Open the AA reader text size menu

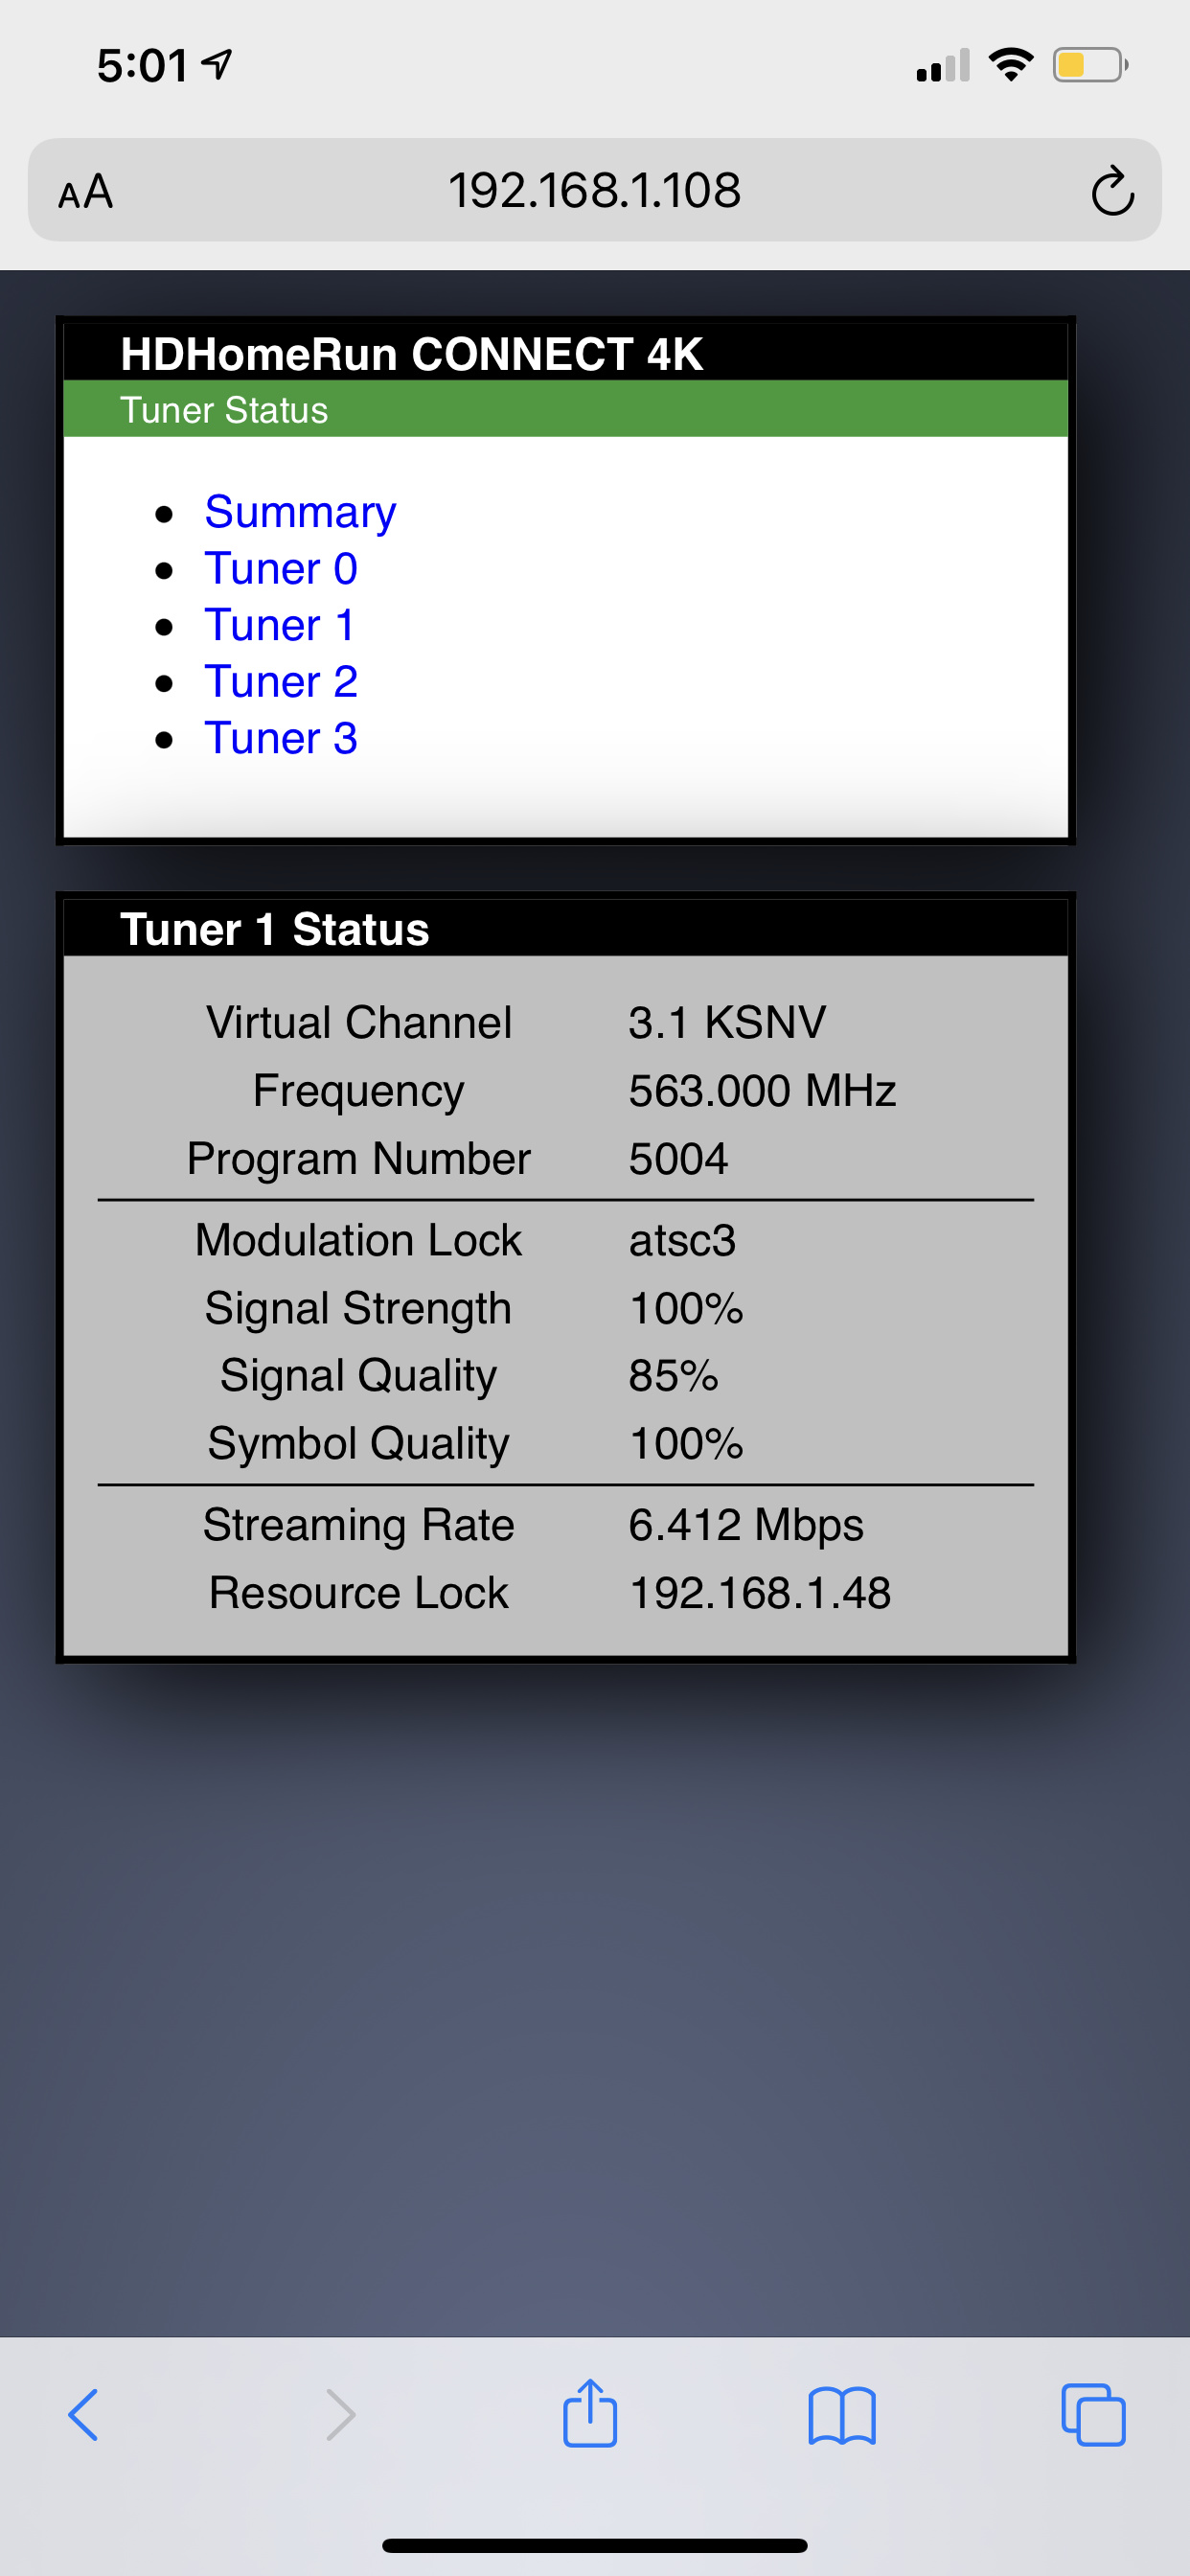coord(86,191)
